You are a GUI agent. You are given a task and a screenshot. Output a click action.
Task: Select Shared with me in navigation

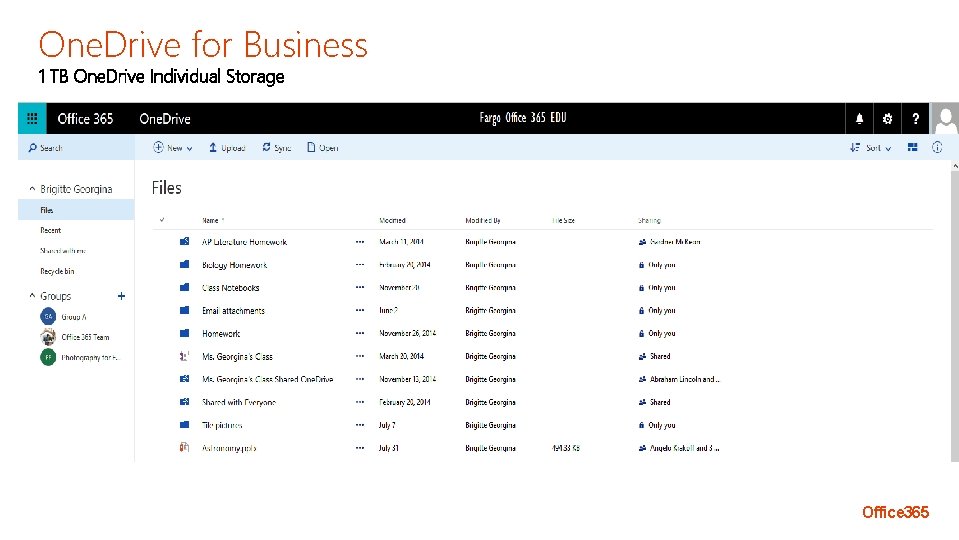[62, 251]
